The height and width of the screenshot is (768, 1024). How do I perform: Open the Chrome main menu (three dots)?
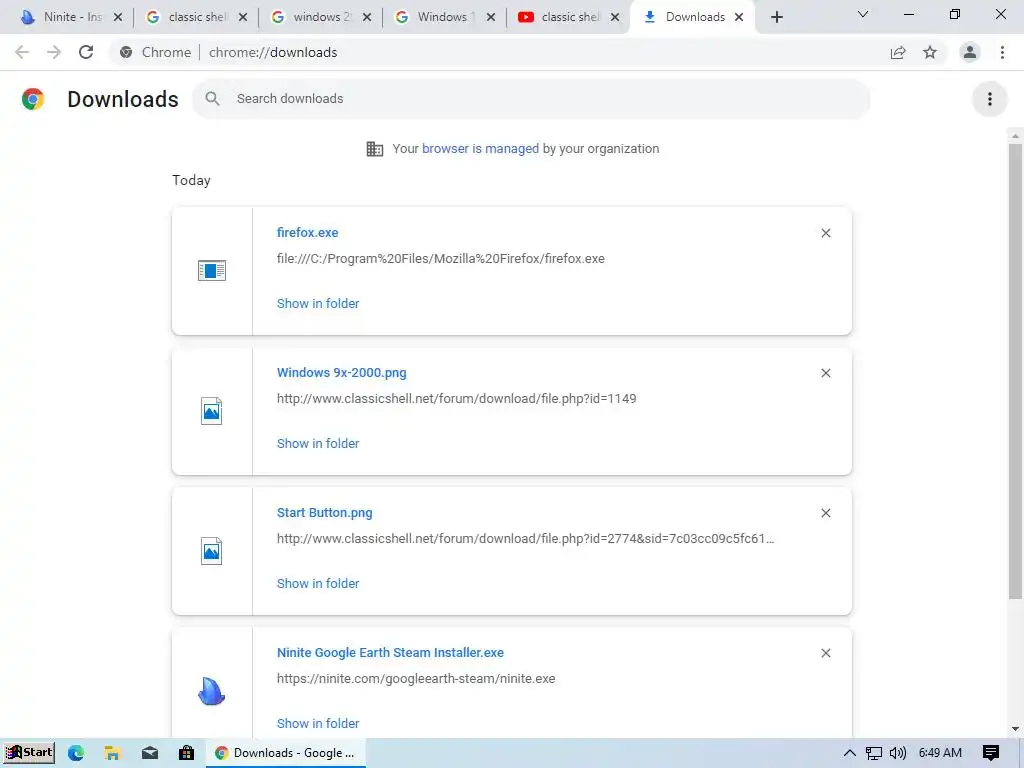click(x=1002, y=52)
